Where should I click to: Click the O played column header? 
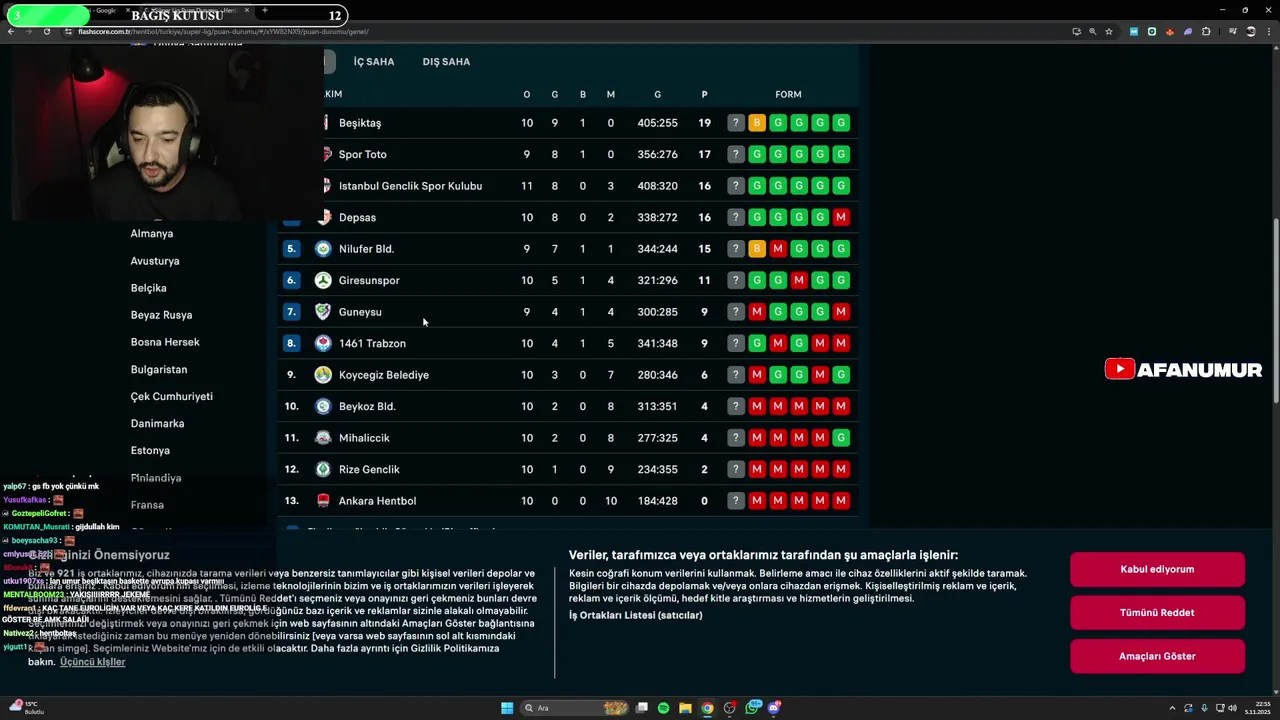coord(527,95)
